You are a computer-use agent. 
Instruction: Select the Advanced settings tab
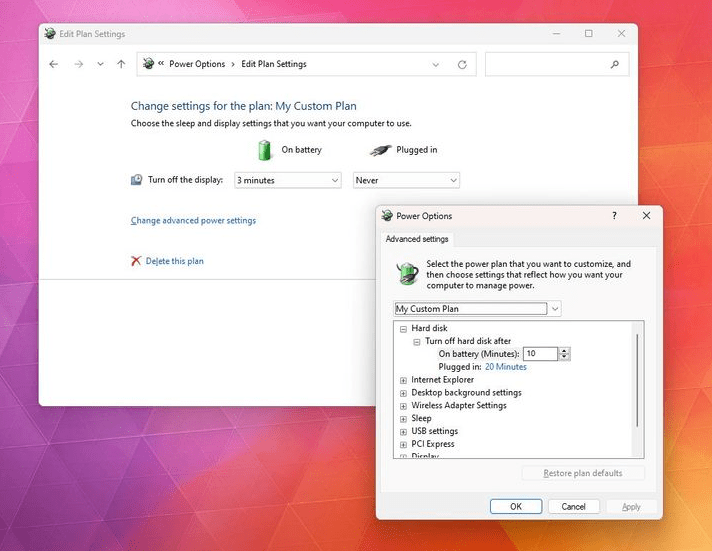(417, 239)
